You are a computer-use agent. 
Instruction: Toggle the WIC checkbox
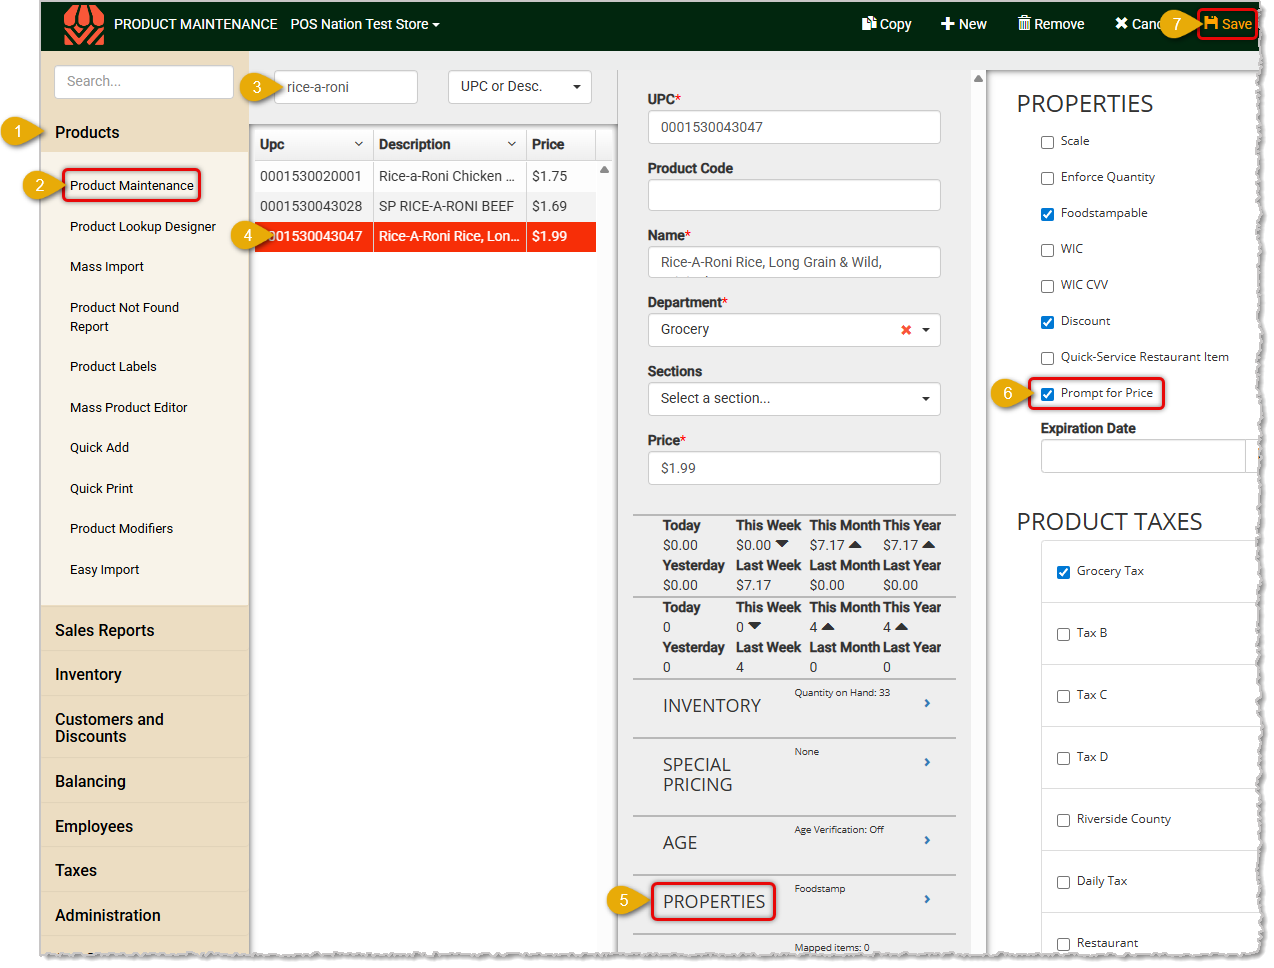coord(1047,250)
